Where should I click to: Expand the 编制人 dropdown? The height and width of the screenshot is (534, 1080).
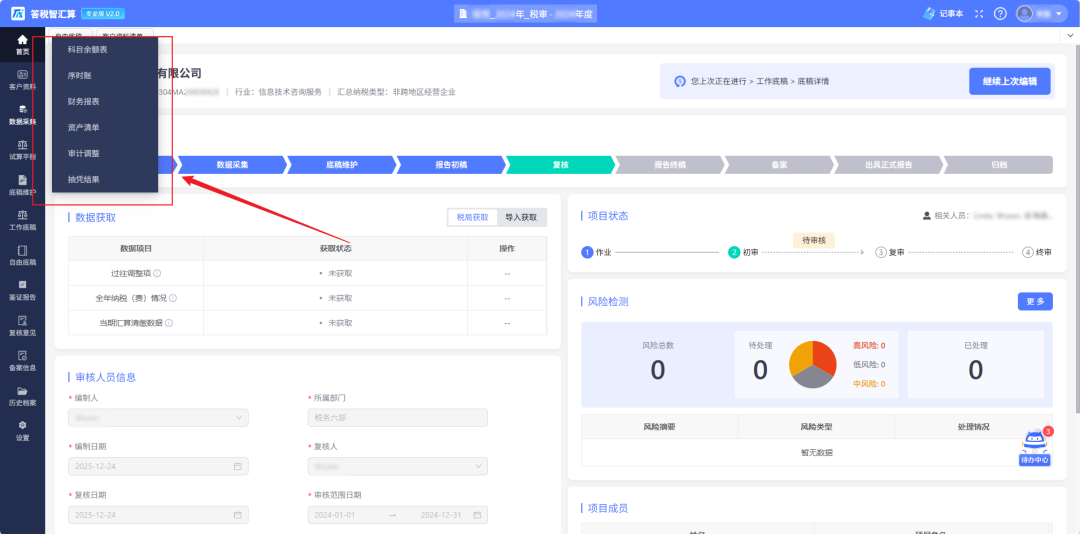[158, 418]
